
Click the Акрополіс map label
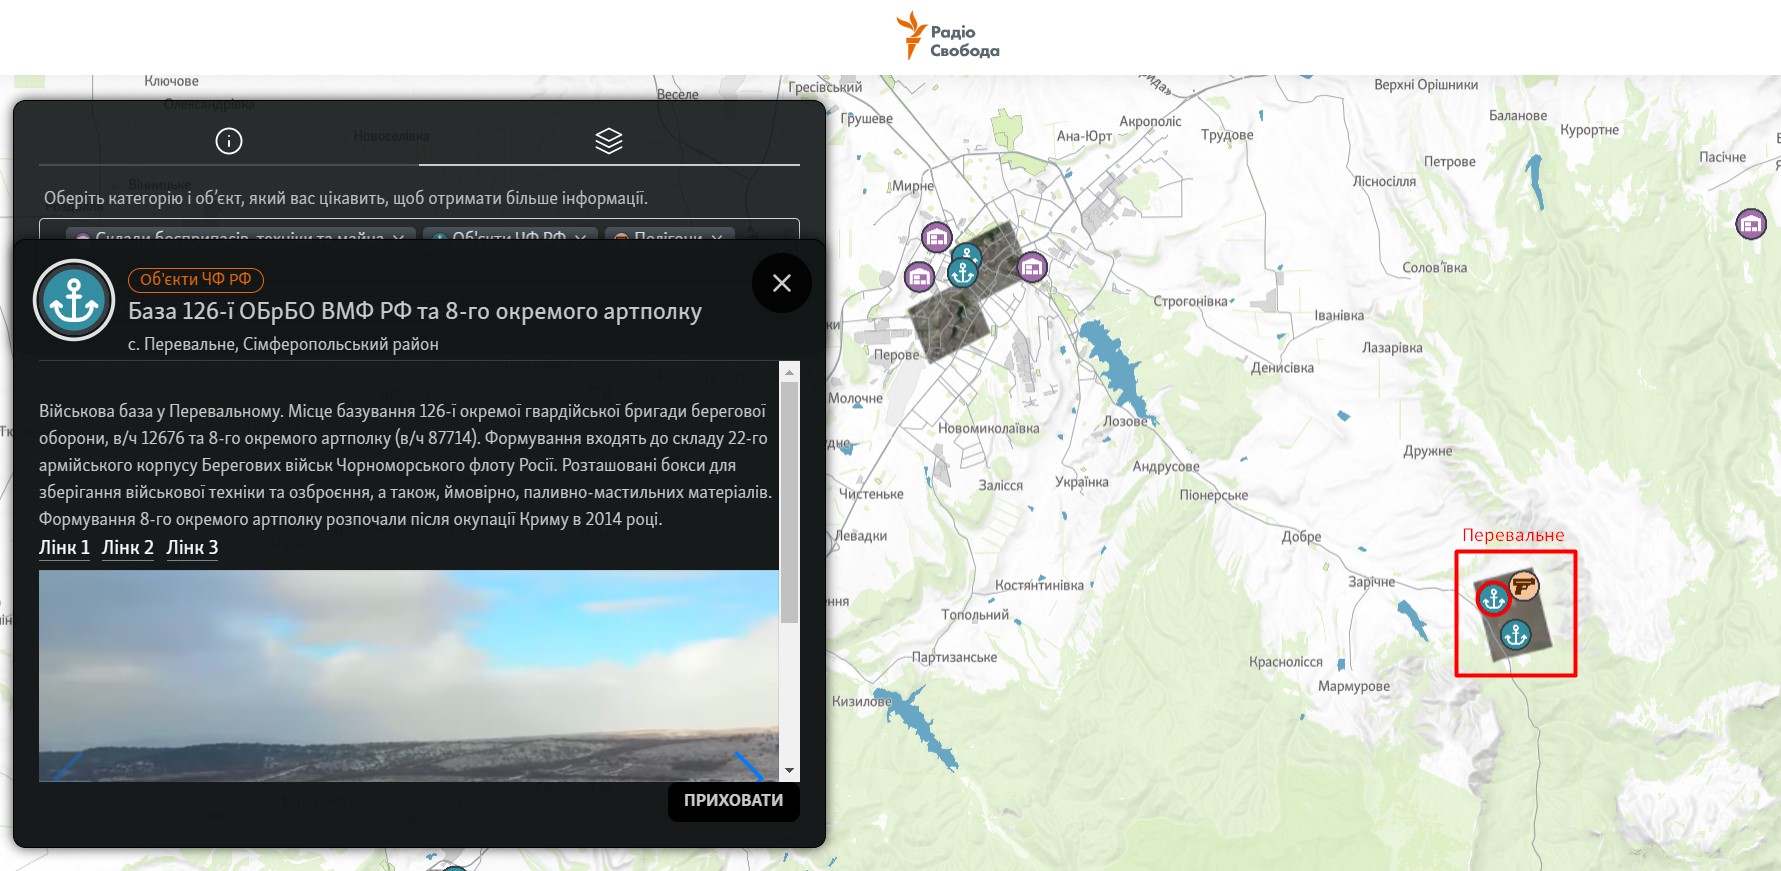[1150, 122]
